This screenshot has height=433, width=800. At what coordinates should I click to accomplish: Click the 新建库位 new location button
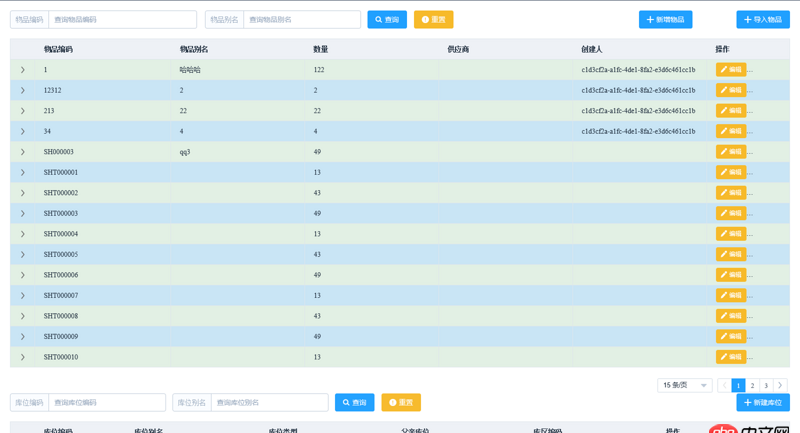[x=763, y=402]
